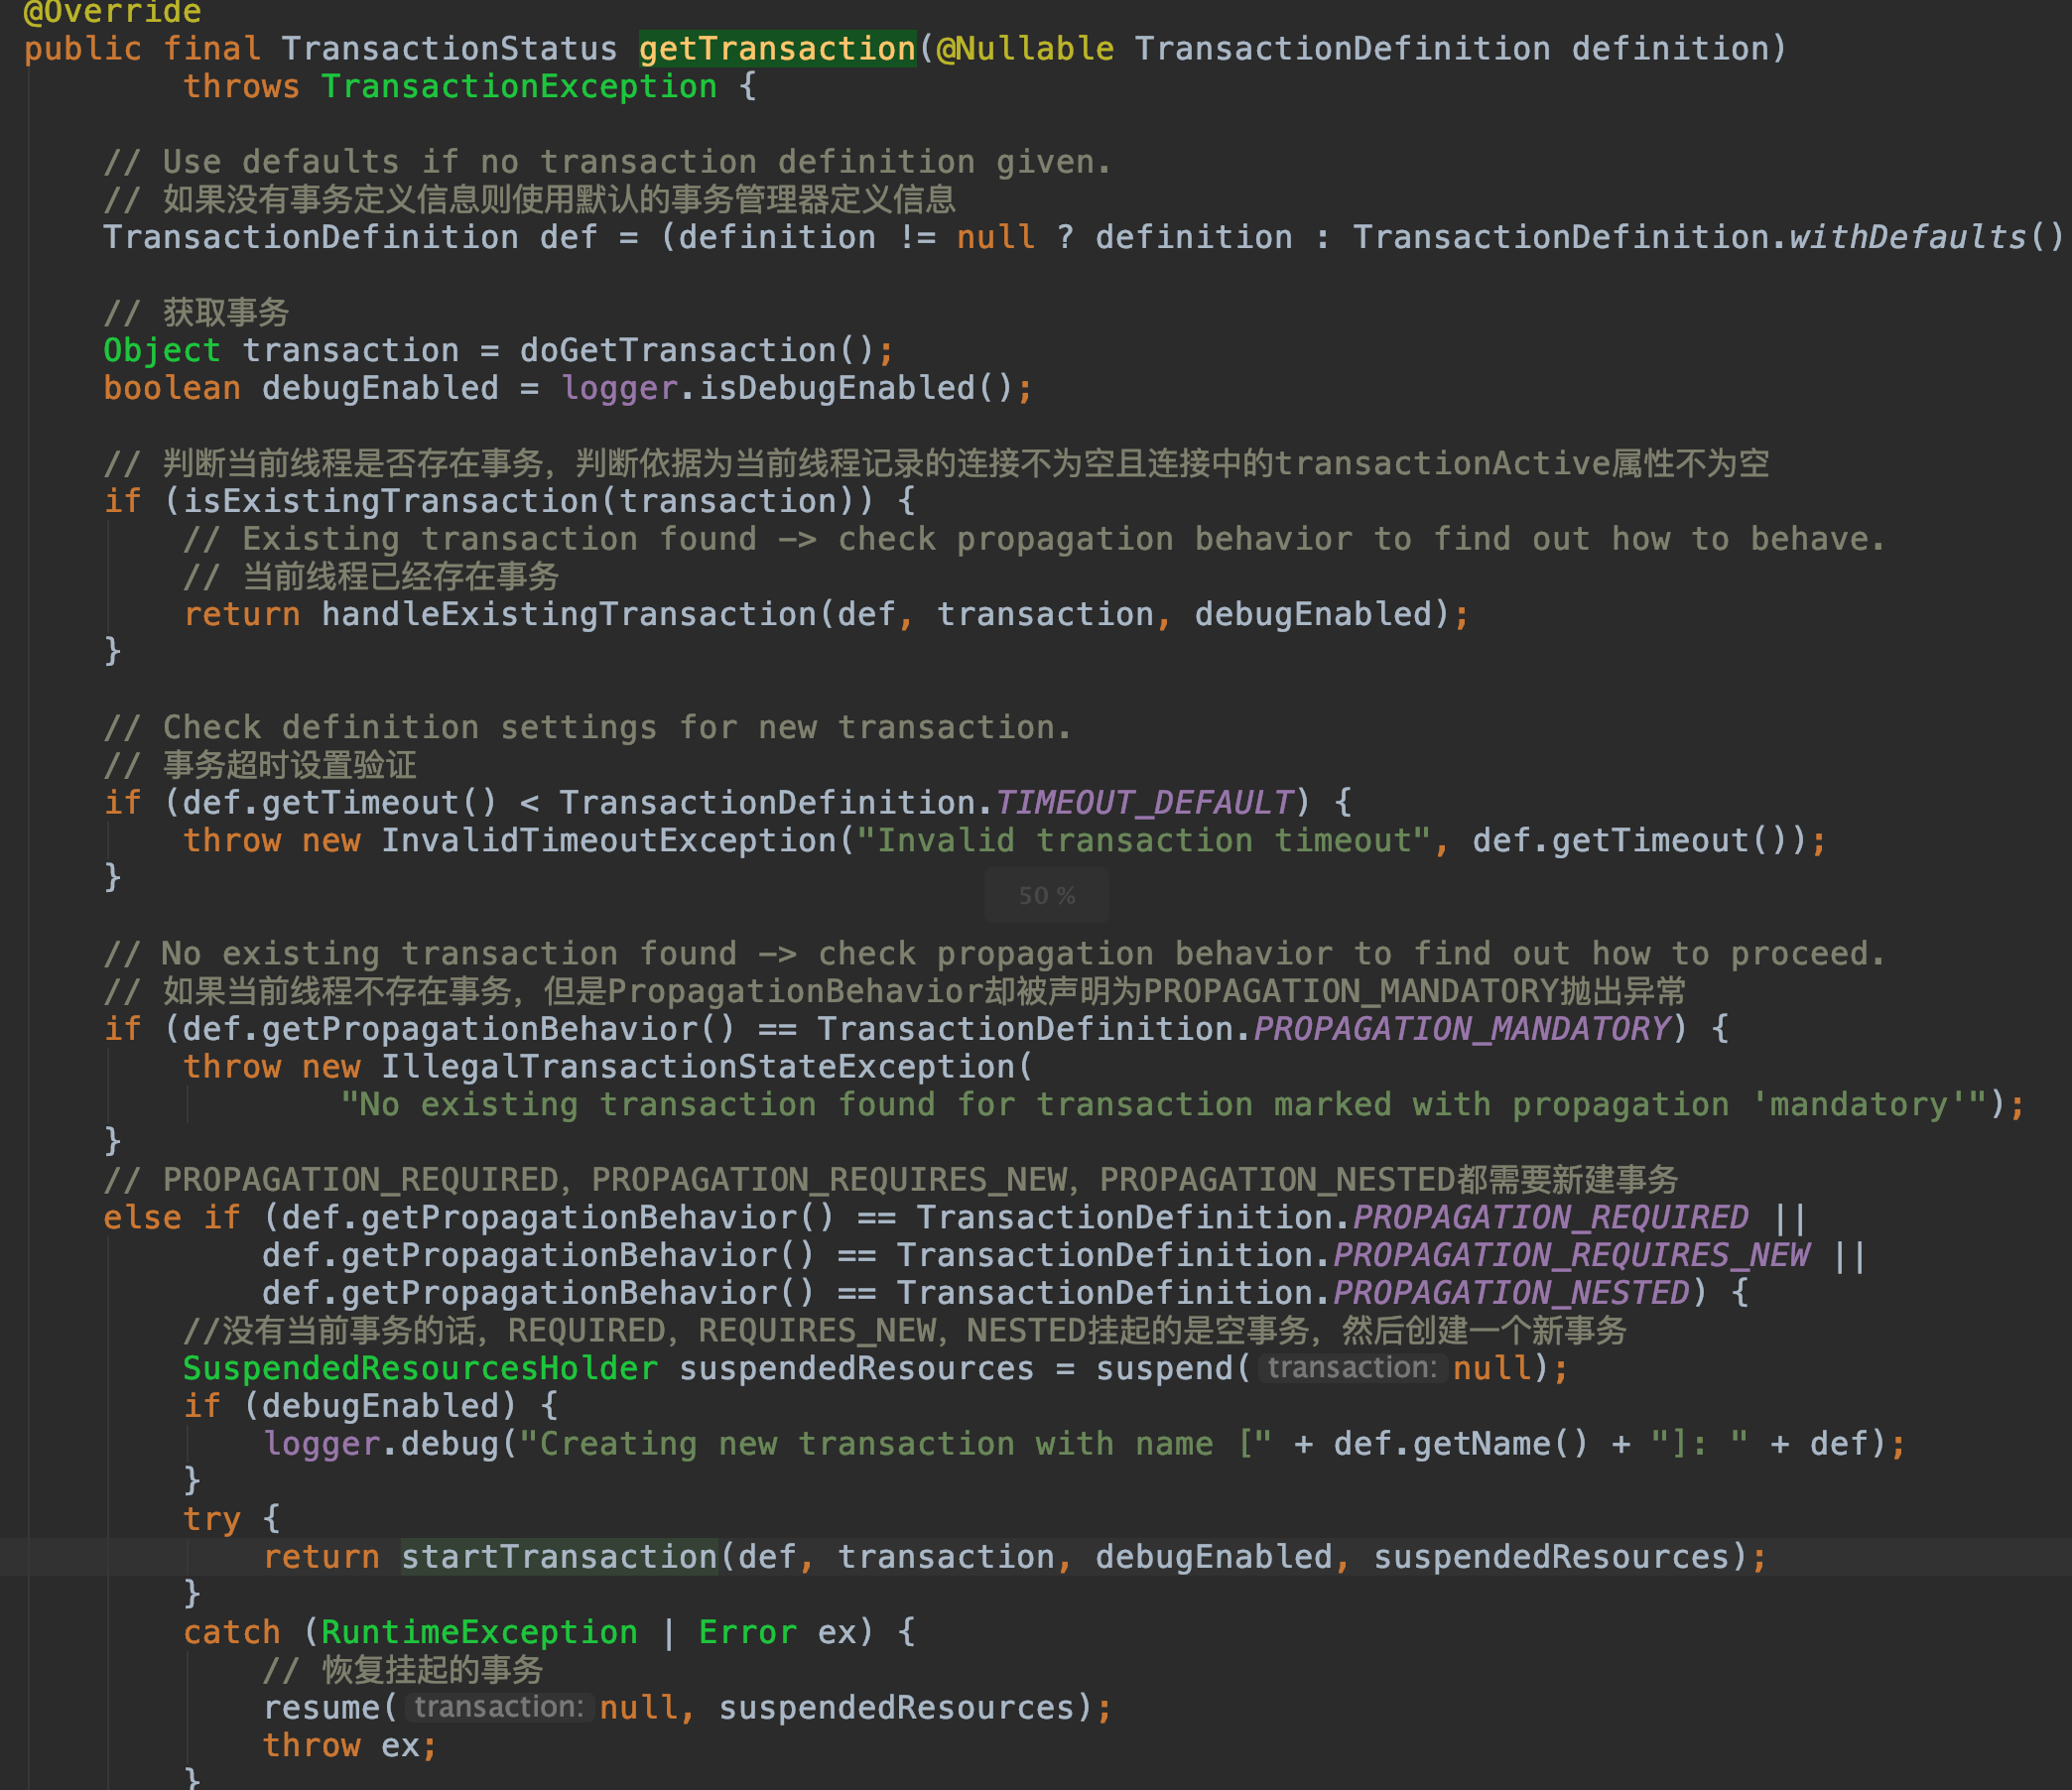Click the SuspendedResourcesHolder type name

(x=420, y=1367)
